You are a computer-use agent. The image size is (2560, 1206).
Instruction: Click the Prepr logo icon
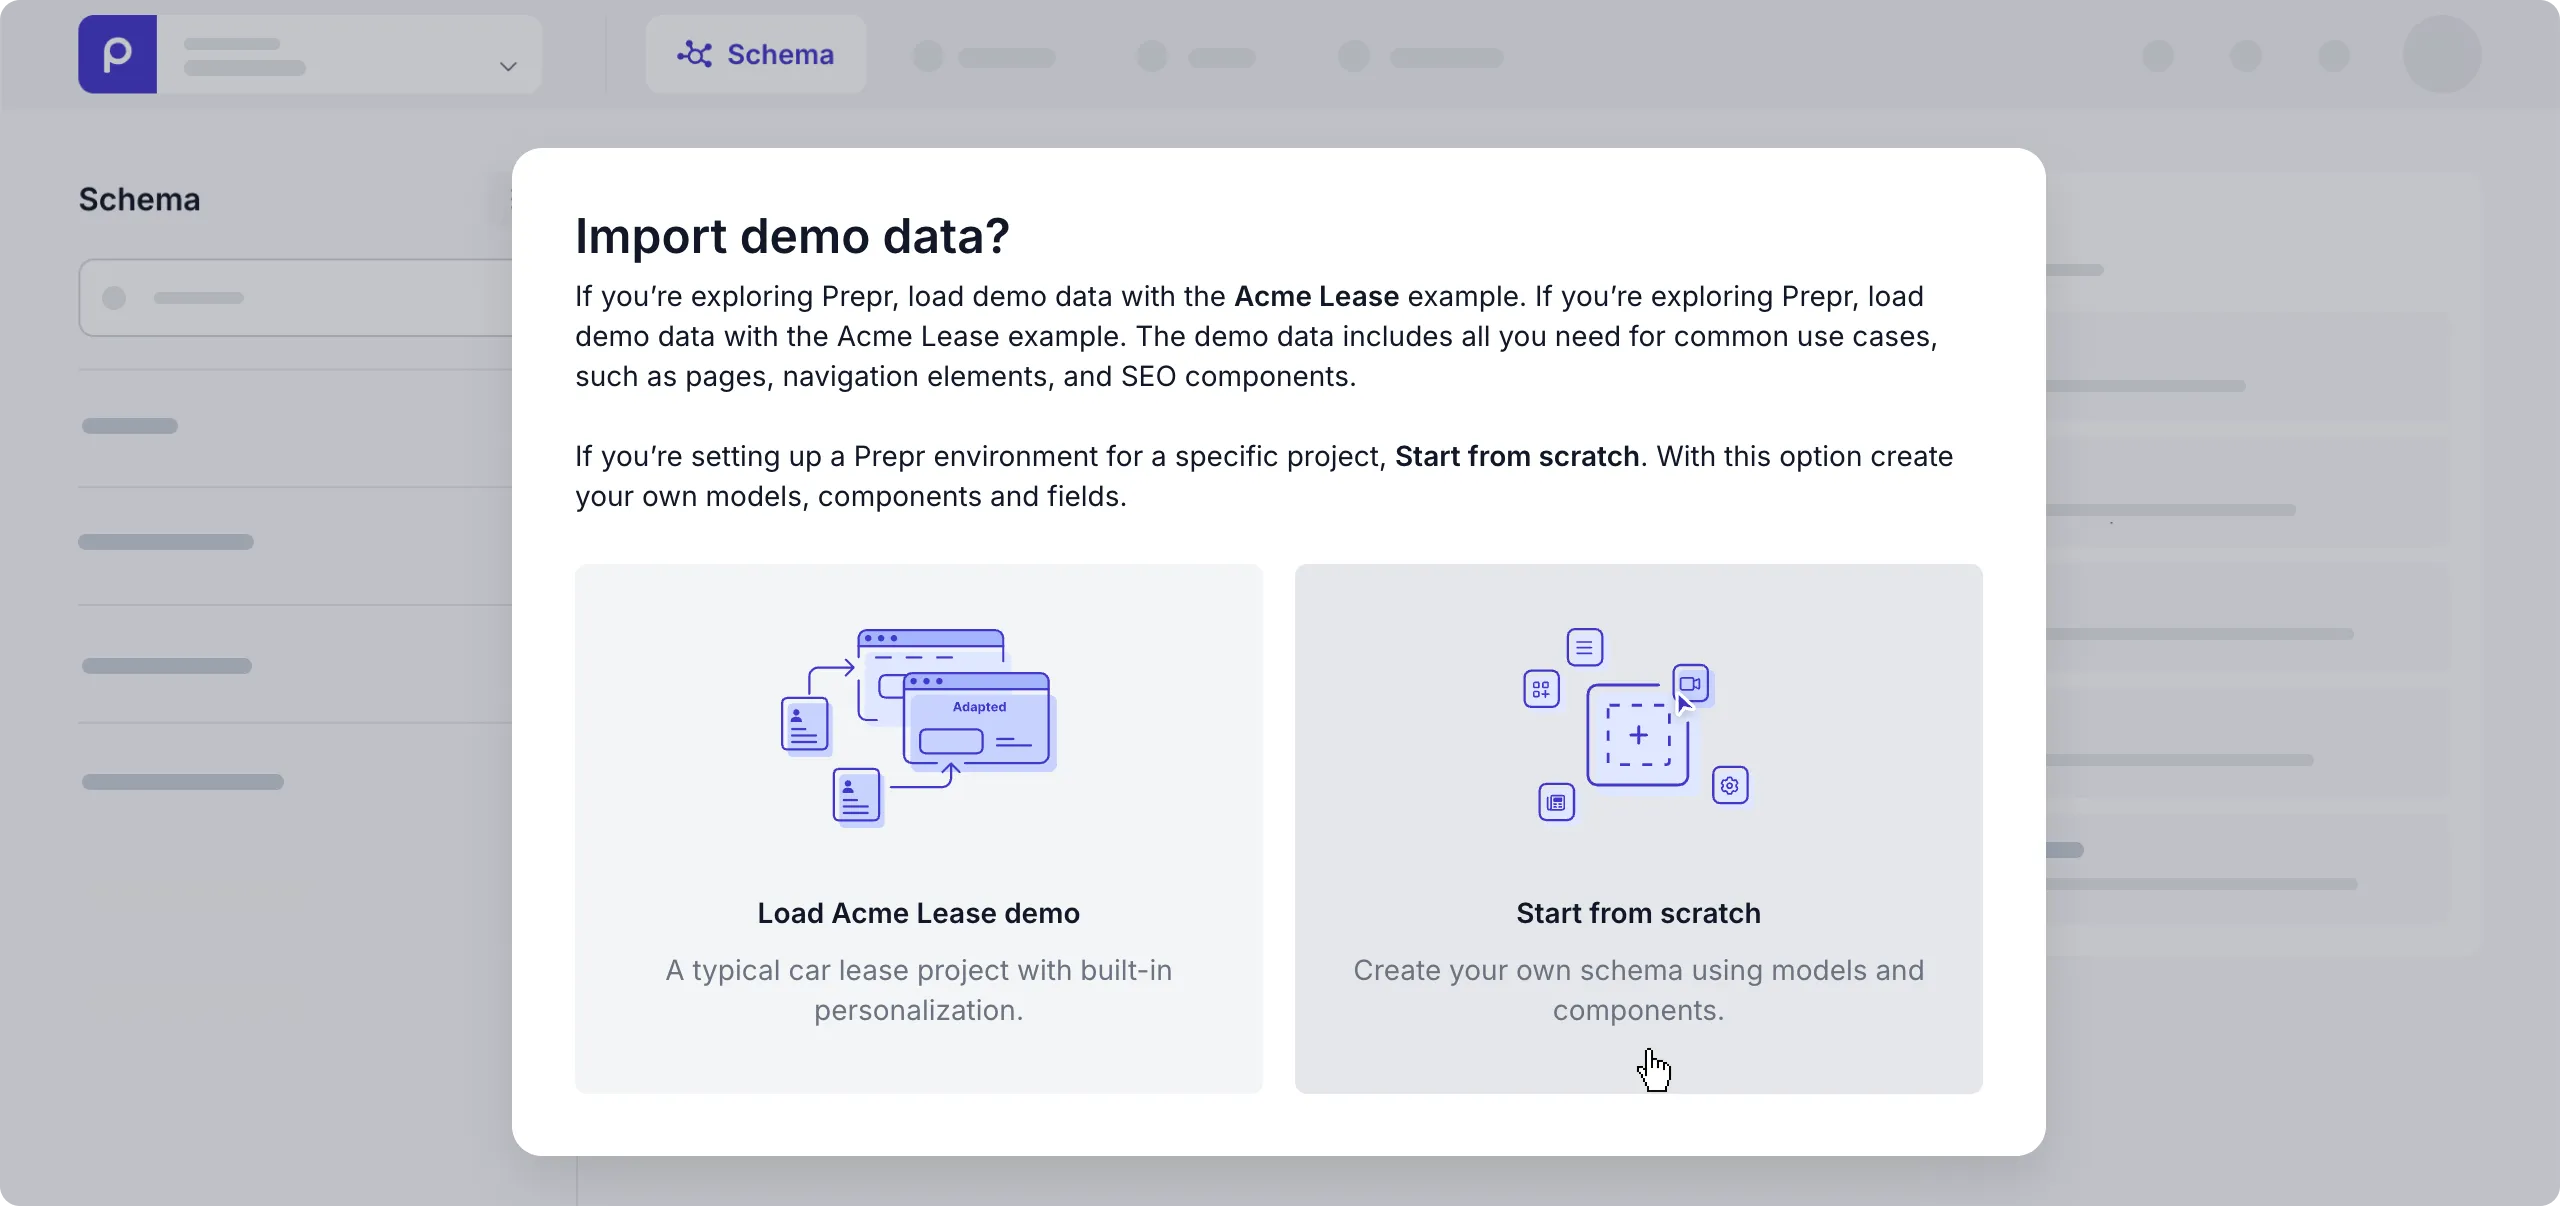click(x=117, y=54)
